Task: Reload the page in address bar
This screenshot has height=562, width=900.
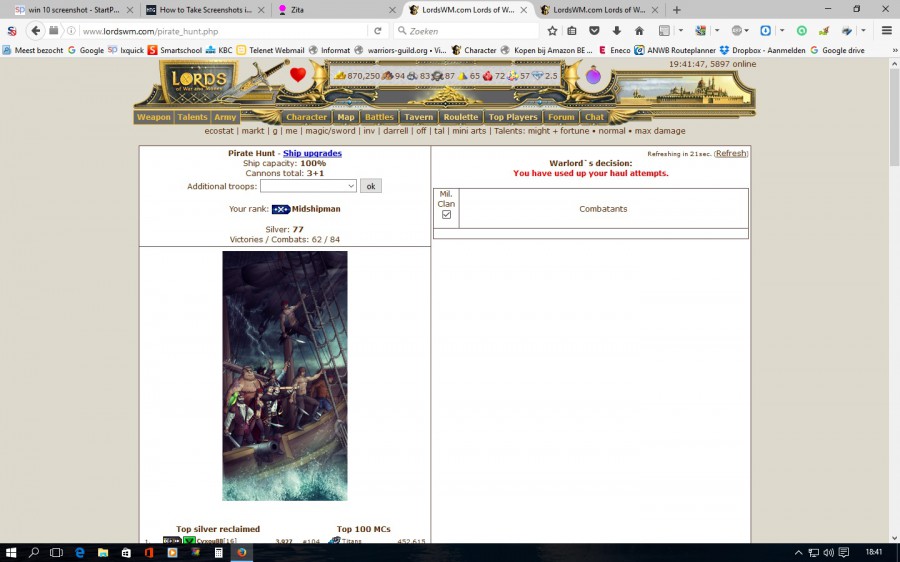Action: (377, 31)
